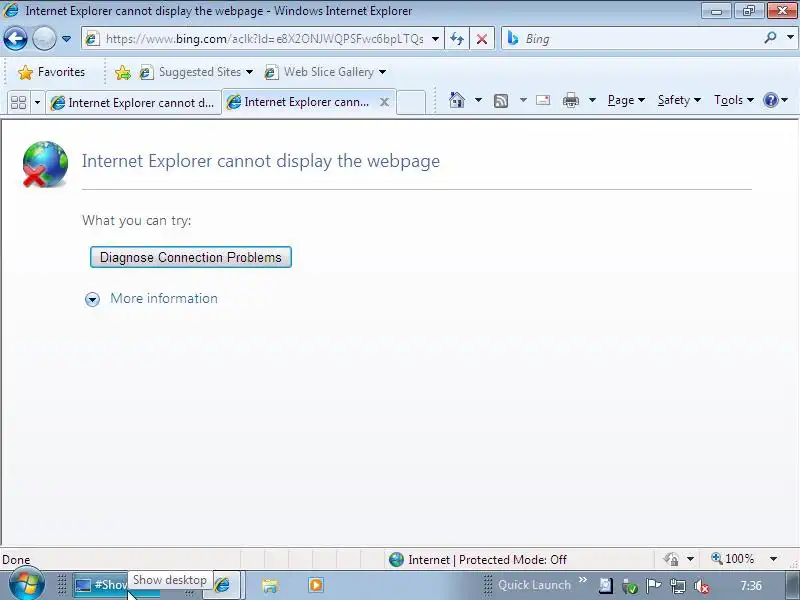The image size is (800, 600).
Task: Switch to the first 'Internet Explorer cannot d...' tab
Action: (133, 103)
